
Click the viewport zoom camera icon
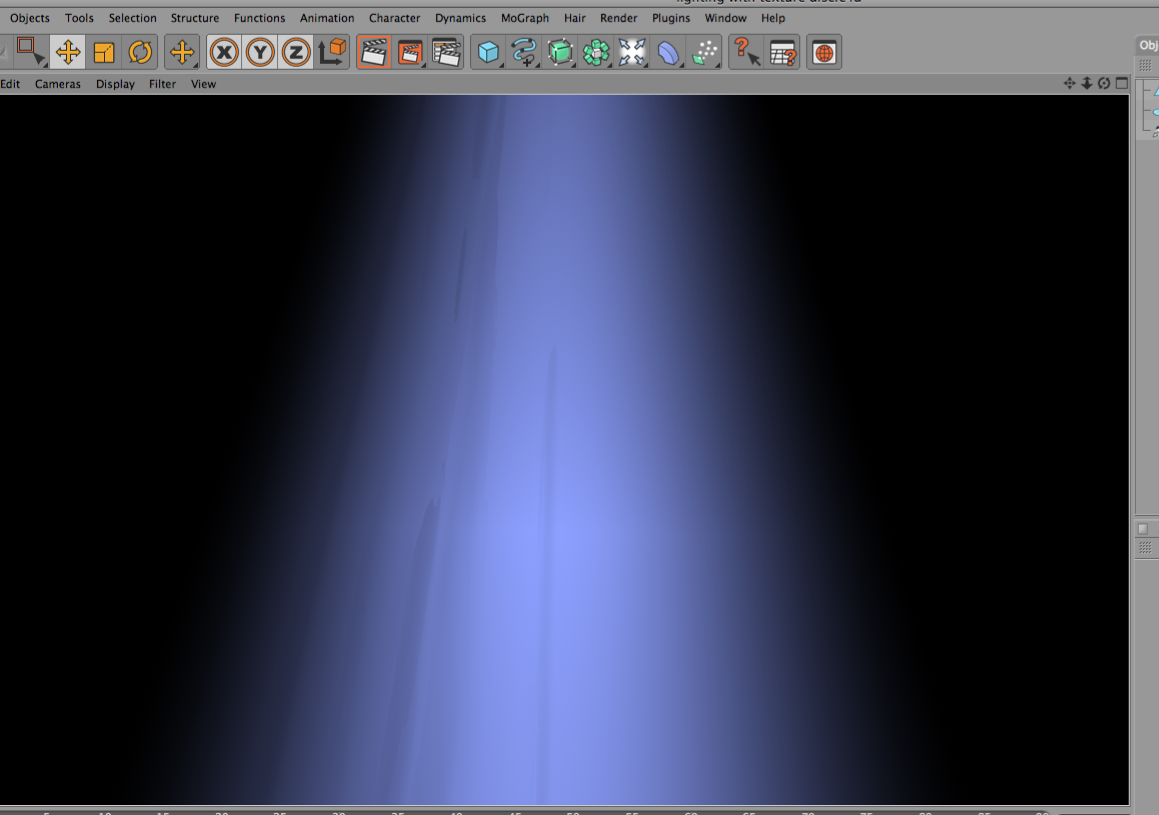coord(1087,83)
